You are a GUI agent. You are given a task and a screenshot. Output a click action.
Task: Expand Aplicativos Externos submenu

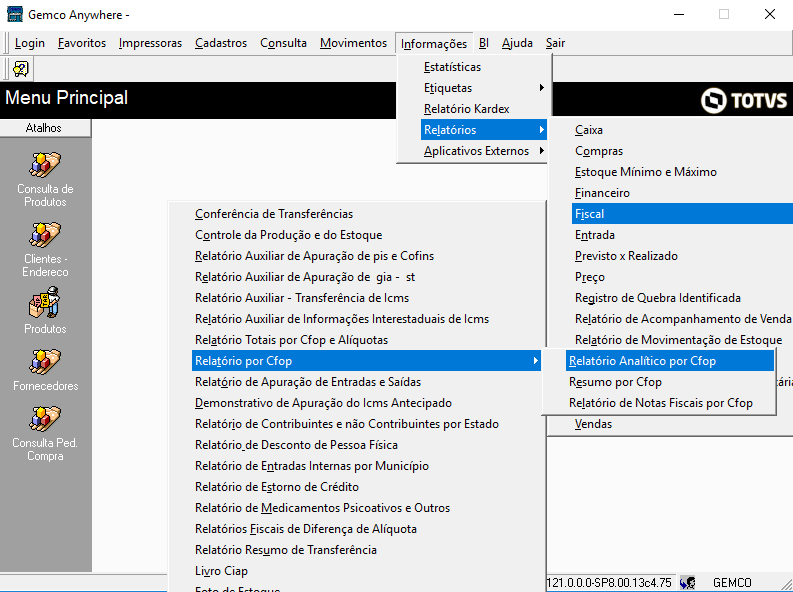pos(484,151)
